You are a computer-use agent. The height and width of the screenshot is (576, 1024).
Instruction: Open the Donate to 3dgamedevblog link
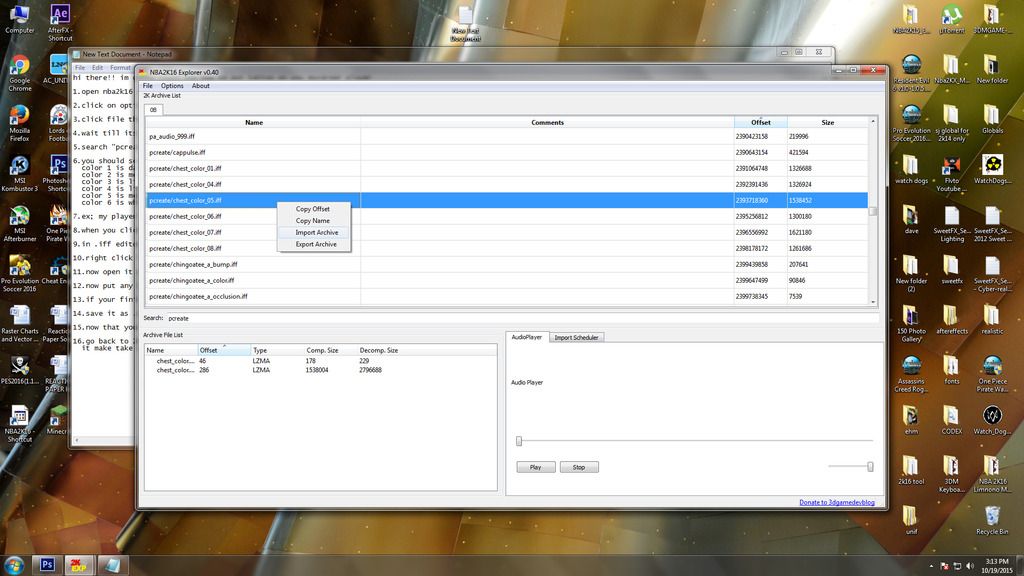click(x=837, y=502)
